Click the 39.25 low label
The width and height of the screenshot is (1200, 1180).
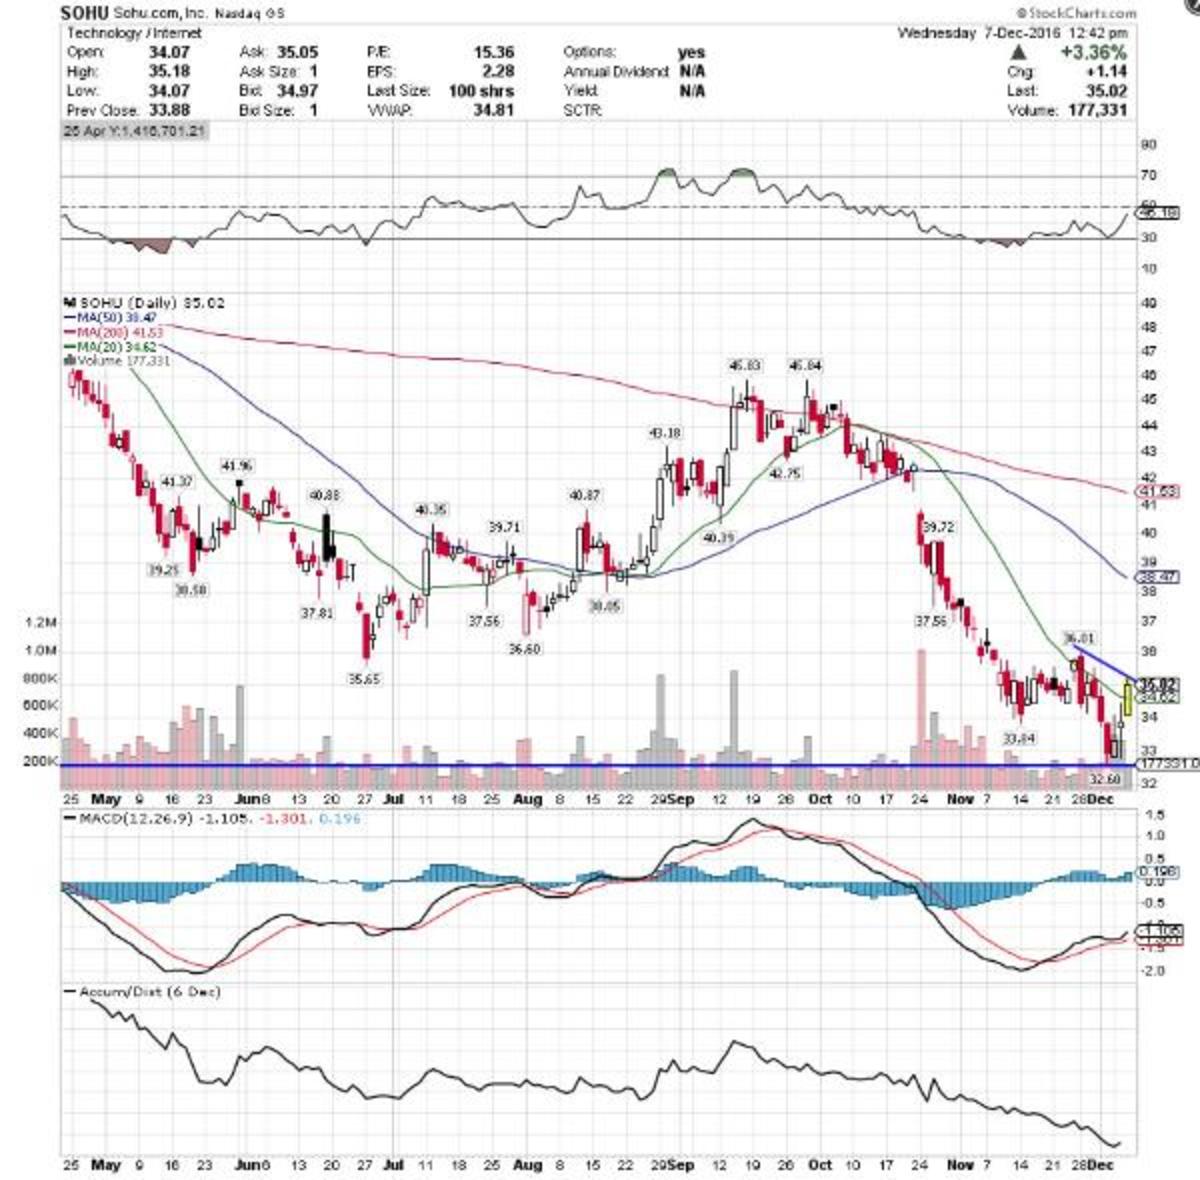(162, 569)
